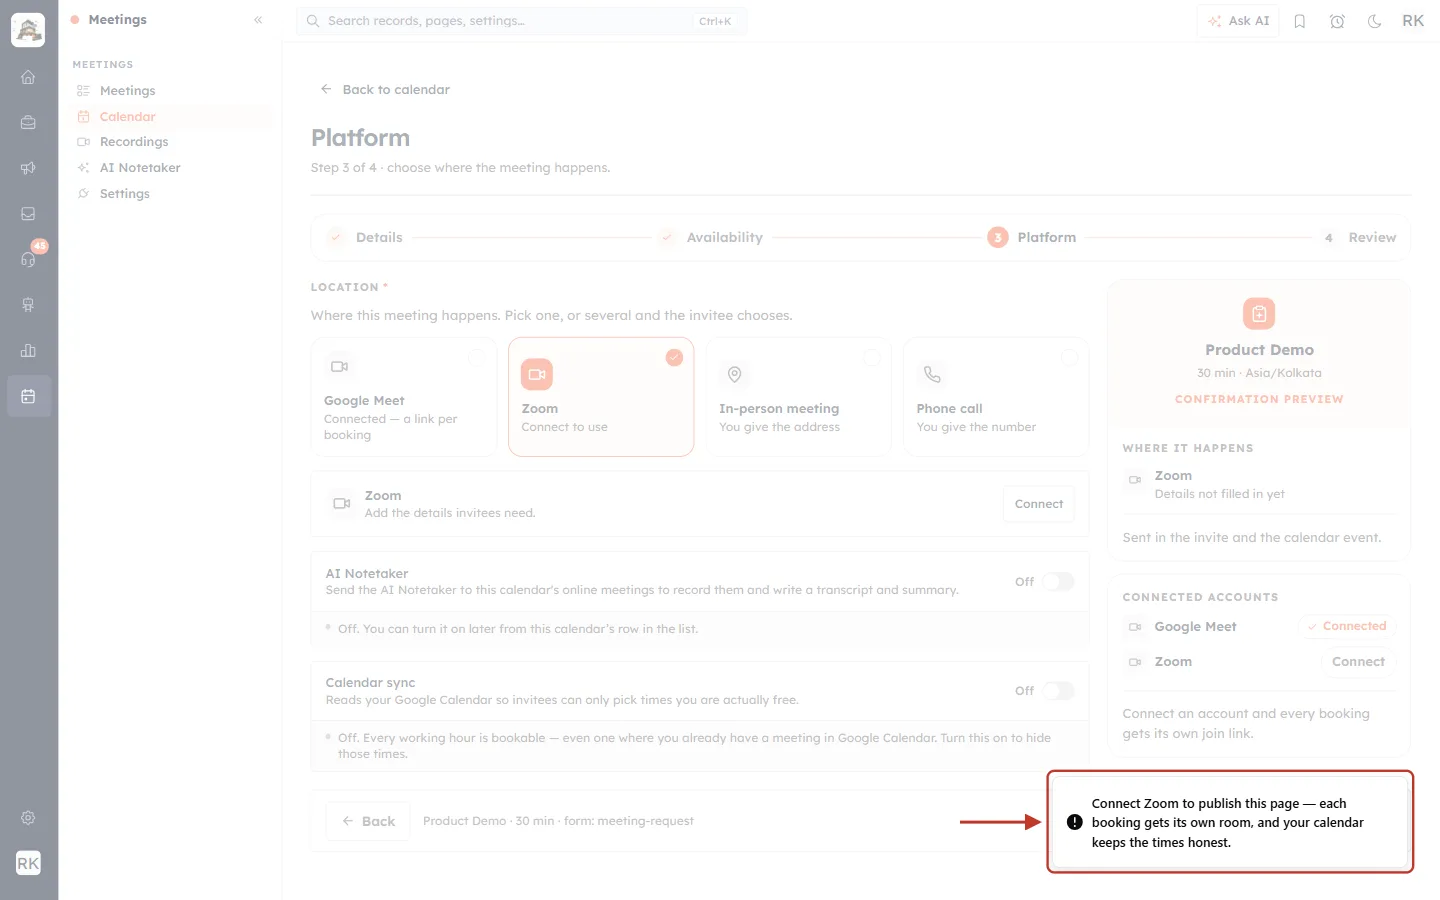Toggle the Calendar sync switch on
Viewport: 1440px width, 900px height.
point(1058,691)
